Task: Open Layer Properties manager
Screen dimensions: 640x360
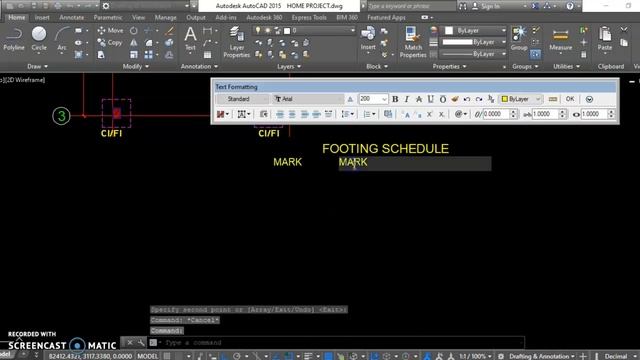Action: coord(236,42)
